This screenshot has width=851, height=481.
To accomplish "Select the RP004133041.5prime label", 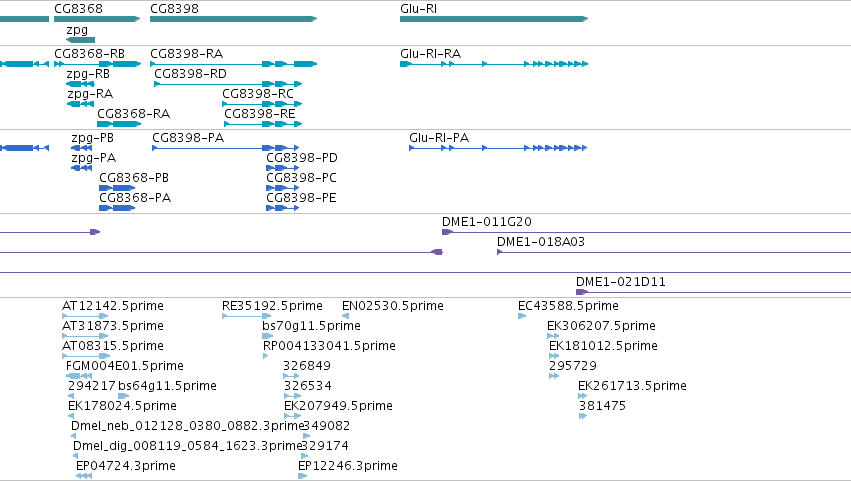I will 329,346.
